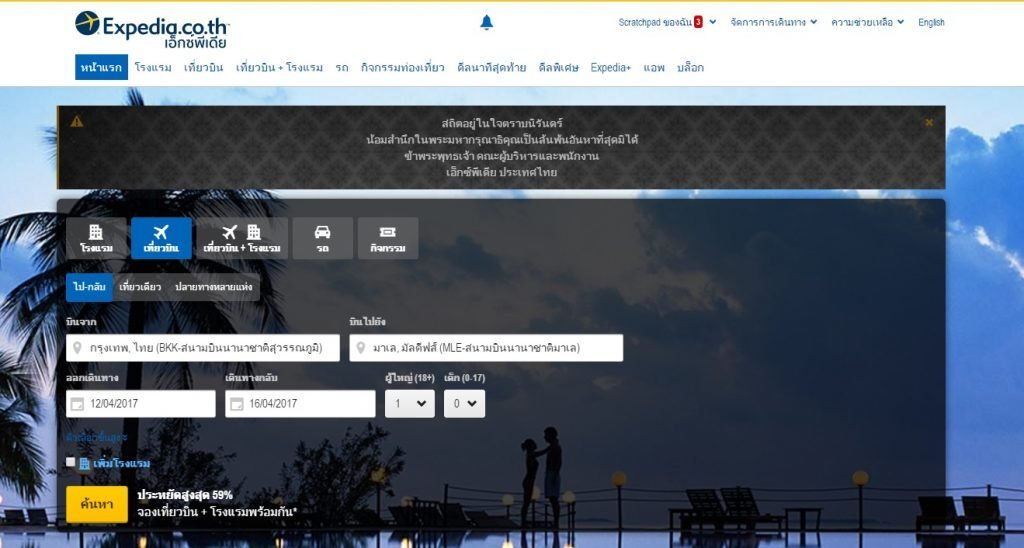Image resolution: width=1024 pixels, height=548 pixels.
Task: Click the Expedia.co.th logo
Action: click(x=152, y=28)
